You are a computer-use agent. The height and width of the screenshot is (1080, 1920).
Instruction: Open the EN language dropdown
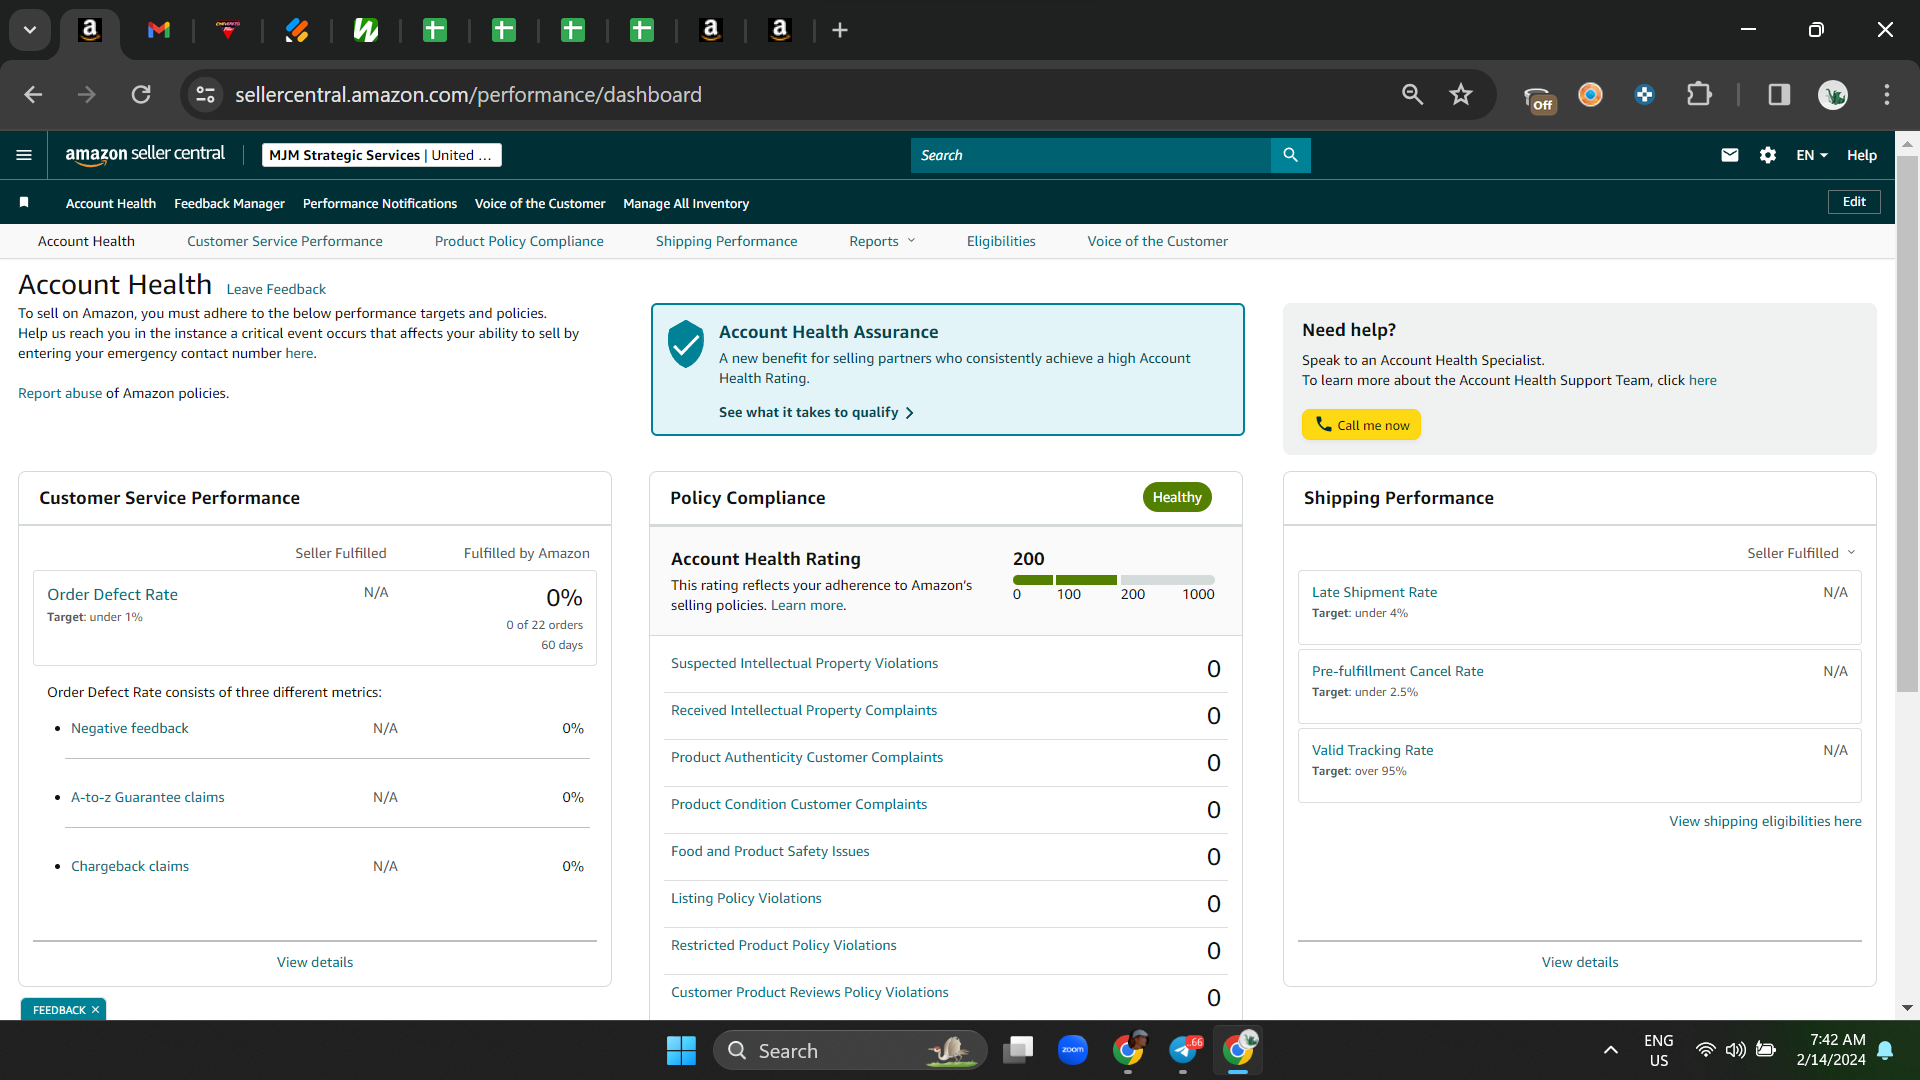[x=1811, y=155]
